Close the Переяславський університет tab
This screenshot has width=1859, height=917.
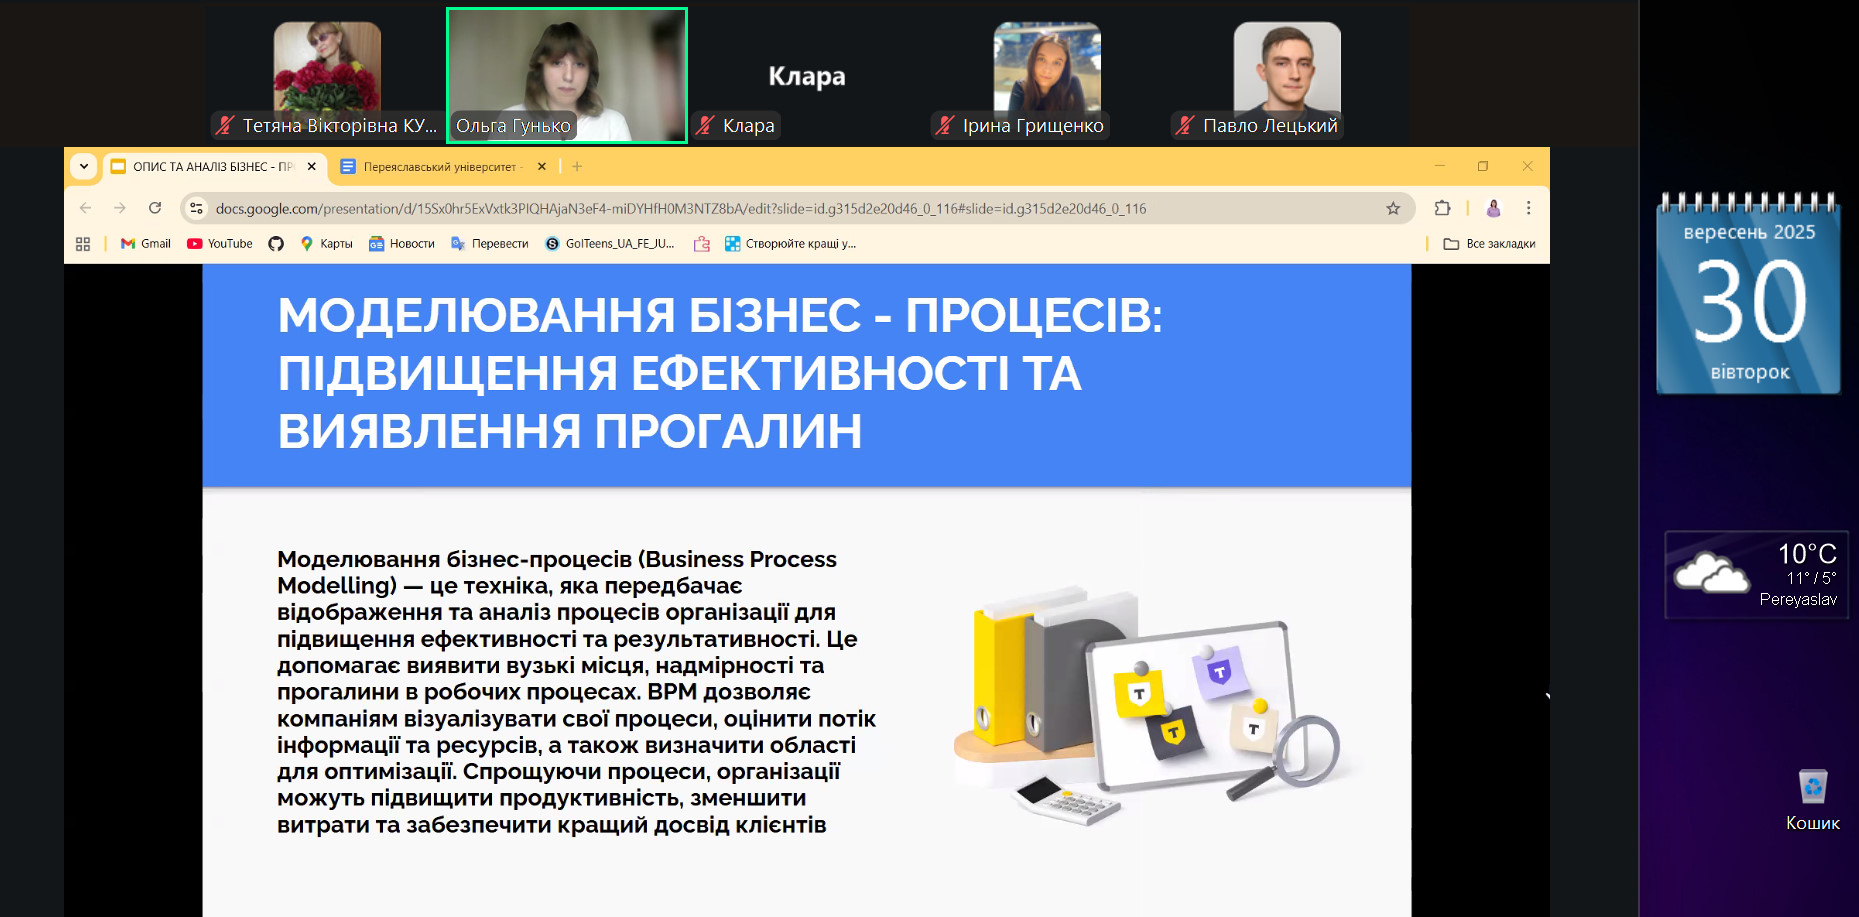point(542,167)
